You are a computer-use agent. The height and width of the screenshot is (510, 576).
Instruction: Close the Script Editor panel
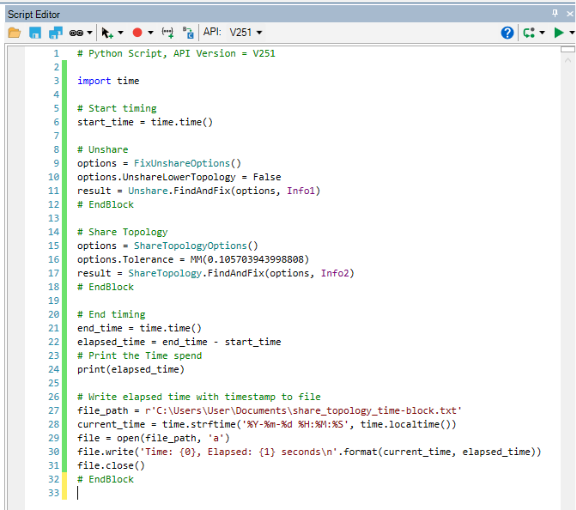[x=569, y=14]
